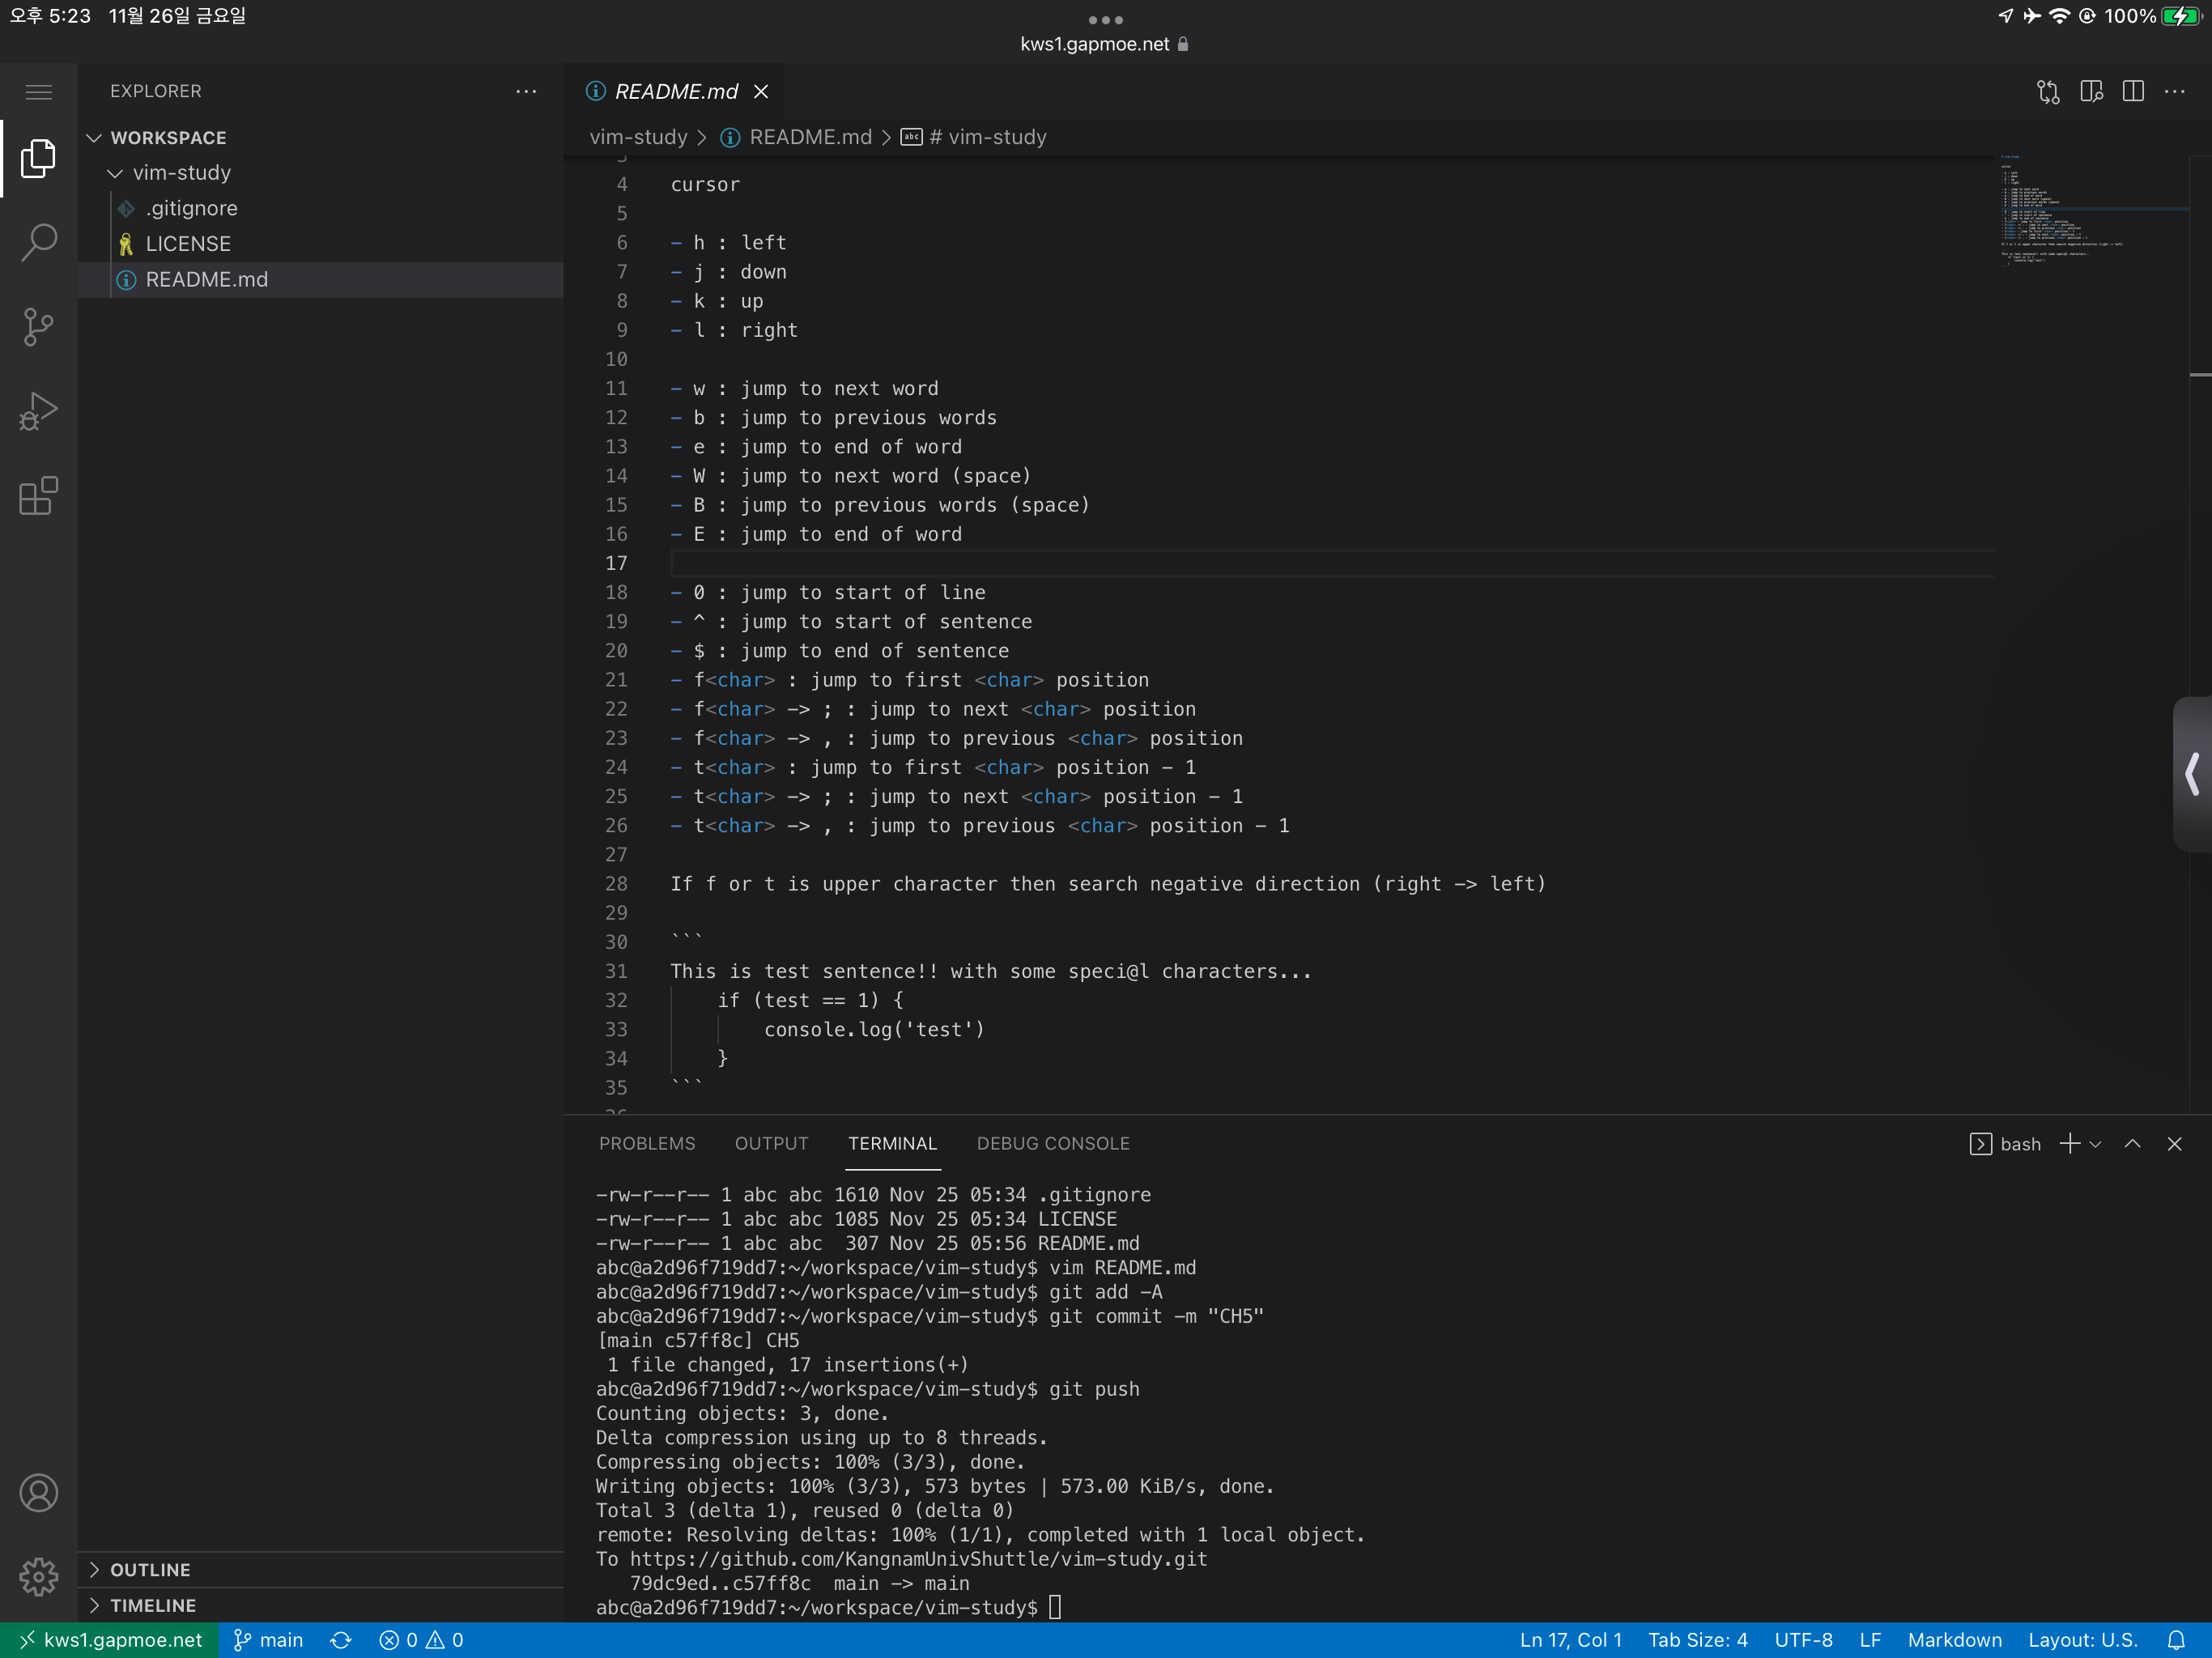Open editor more actions menu

[x=2175, y=92]
